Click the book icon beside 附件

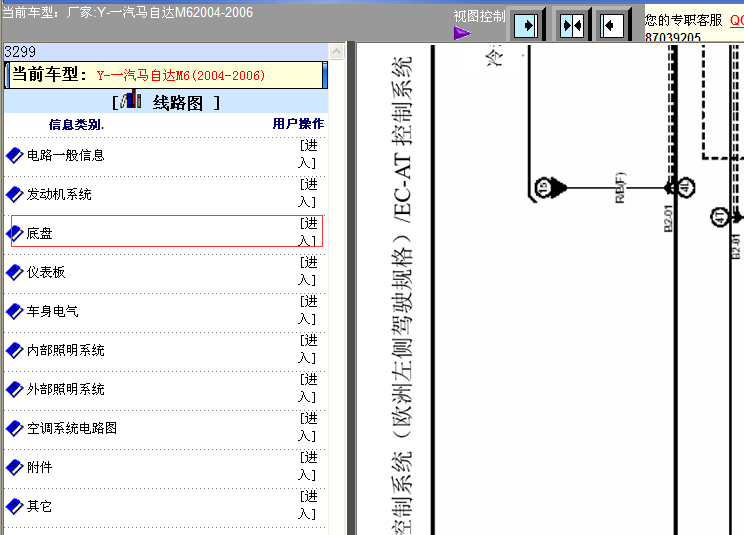(15, 467)
